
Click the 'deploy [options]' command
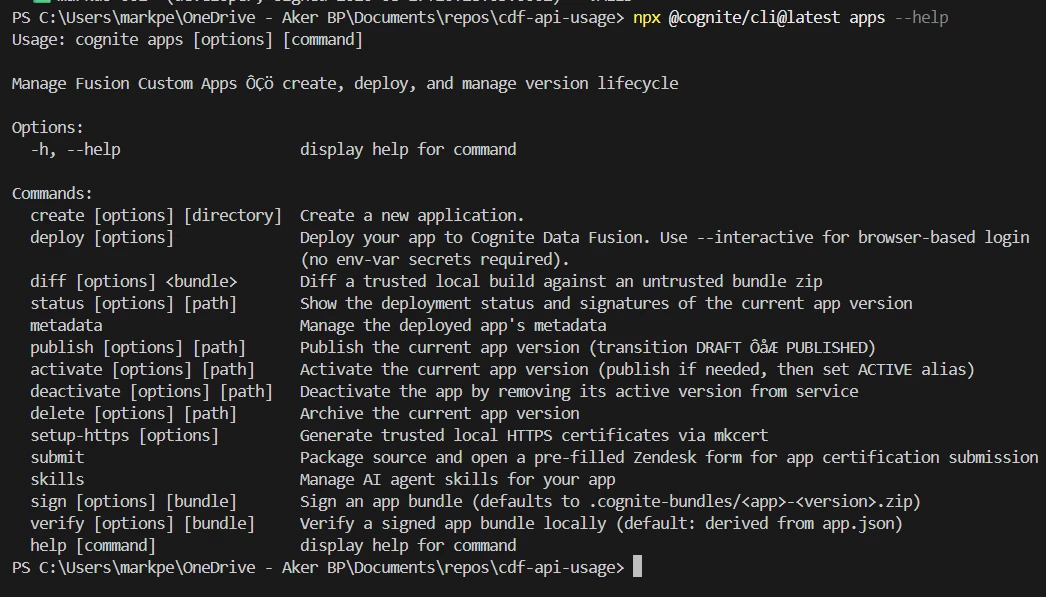(101, 238)
